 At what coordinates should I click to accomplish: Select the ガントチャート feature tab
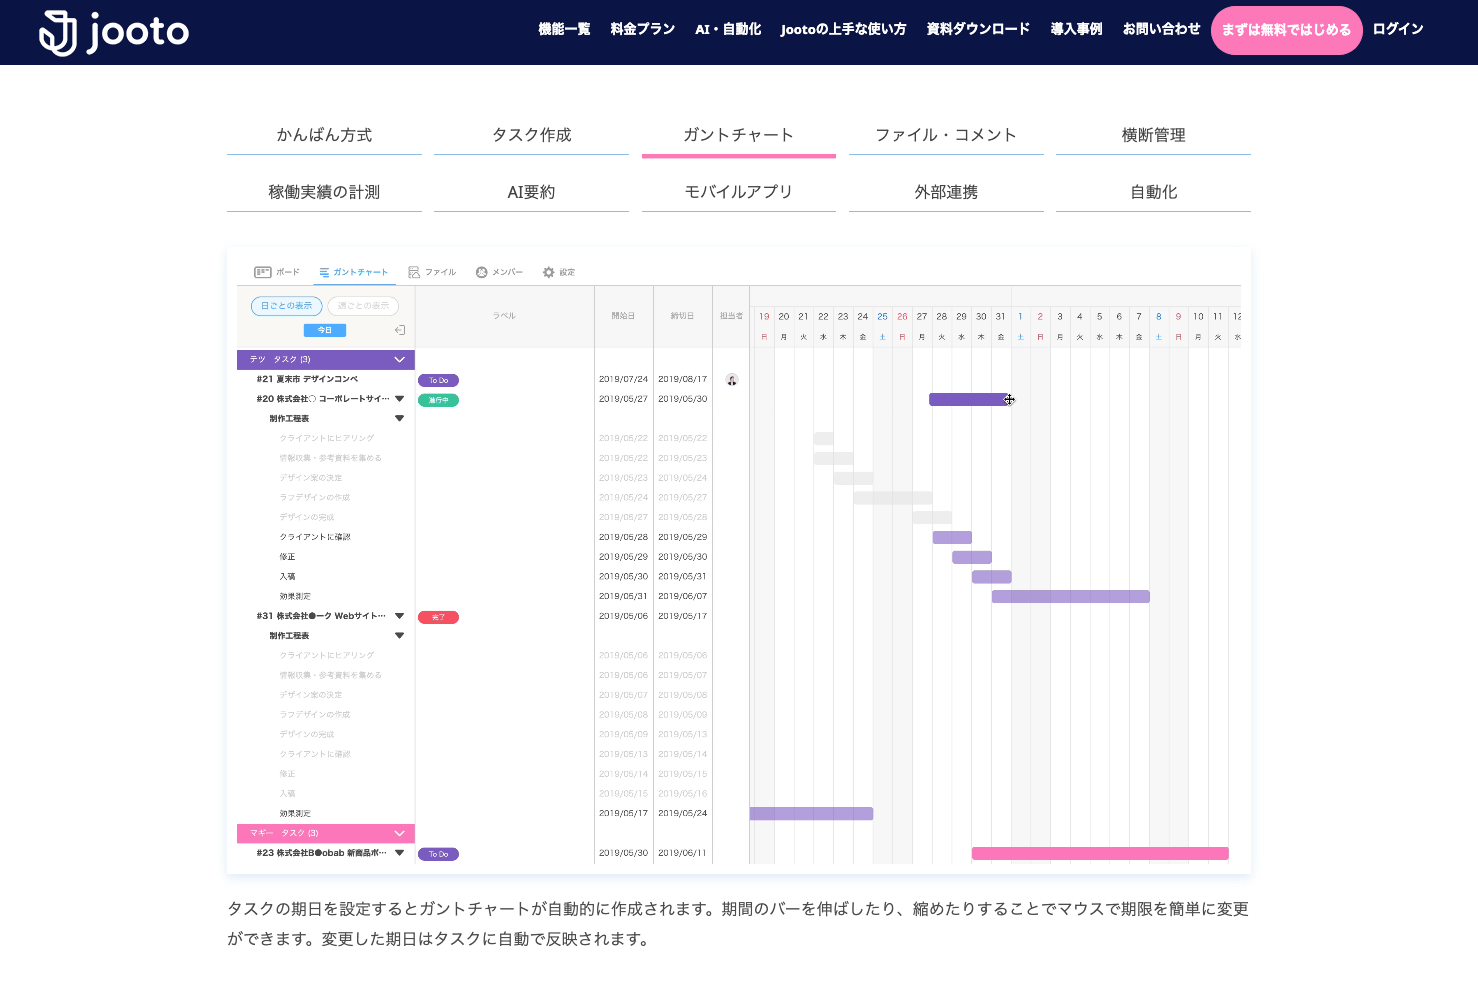point(738,135)
